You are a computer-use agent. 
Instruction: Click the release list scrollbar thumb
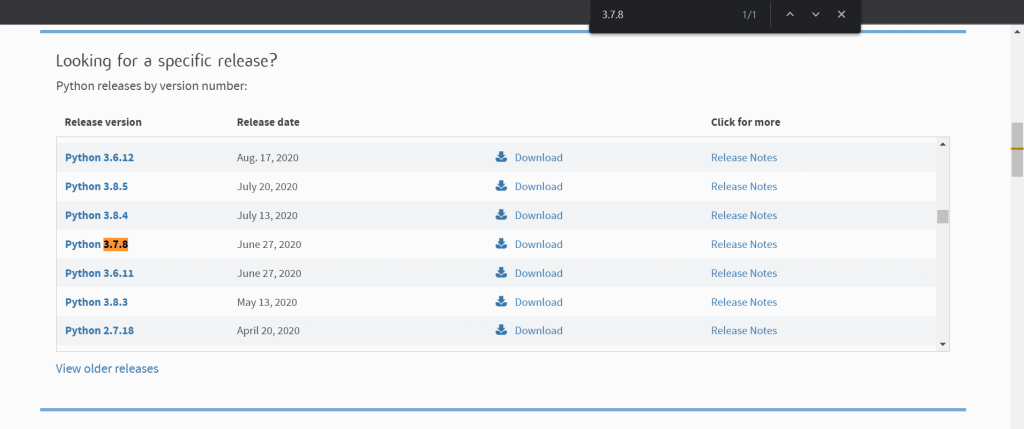942,217
